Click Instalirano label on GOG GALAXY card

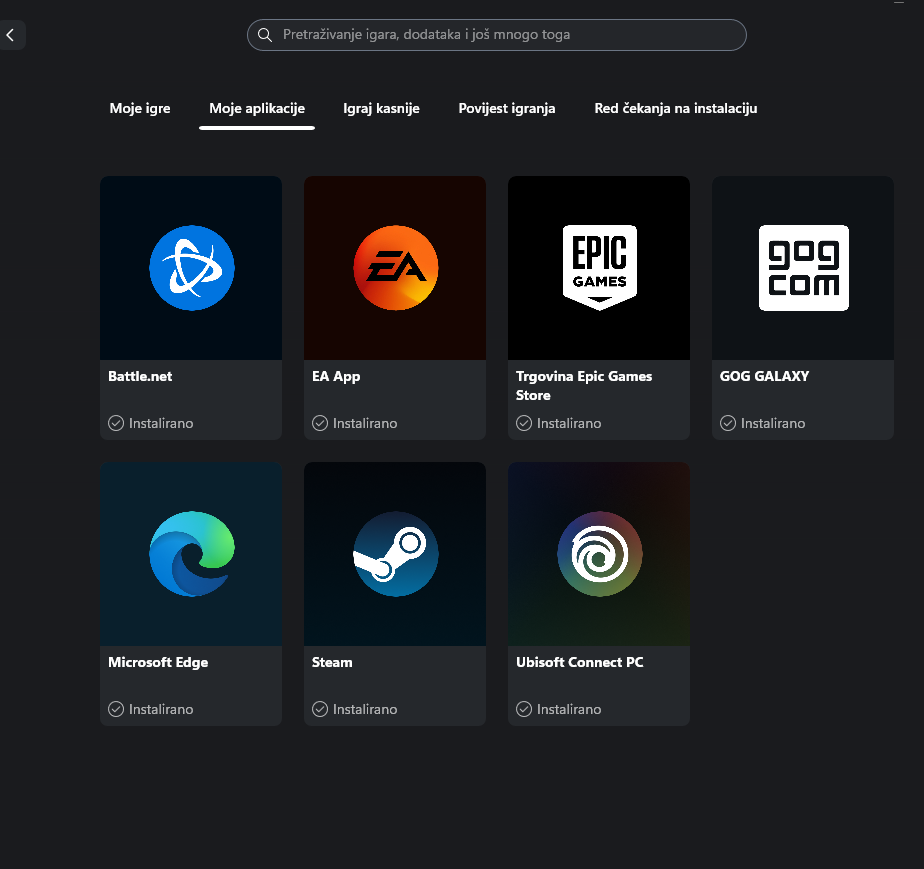773,424
